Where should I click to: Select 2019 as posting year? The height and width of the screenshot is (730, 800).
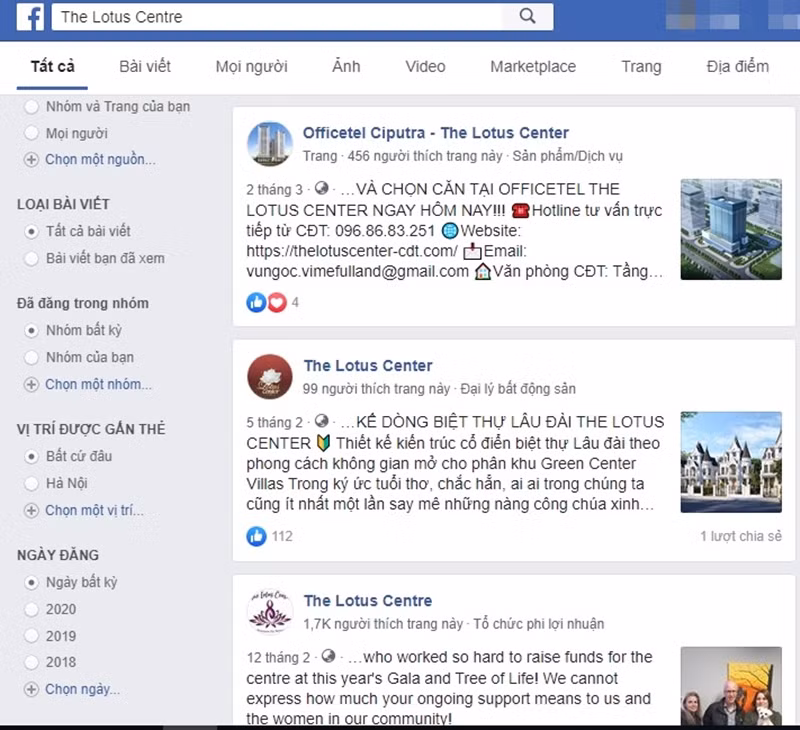click(x=32, y=636)
